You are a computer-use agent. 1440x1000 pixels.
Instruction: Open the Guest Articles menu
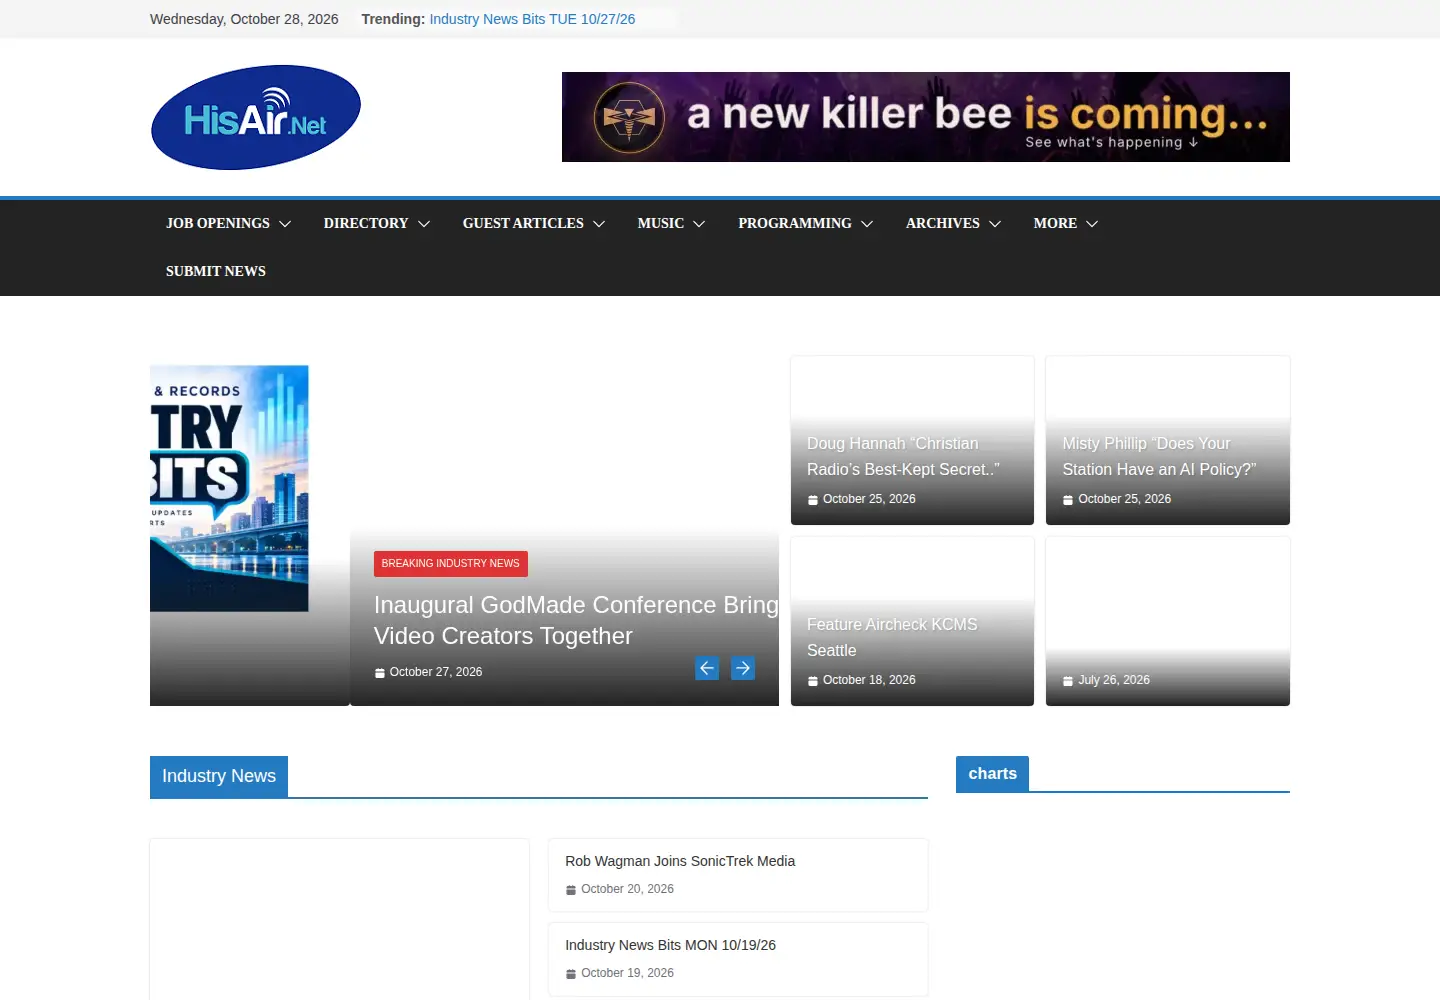click(523, 223)
